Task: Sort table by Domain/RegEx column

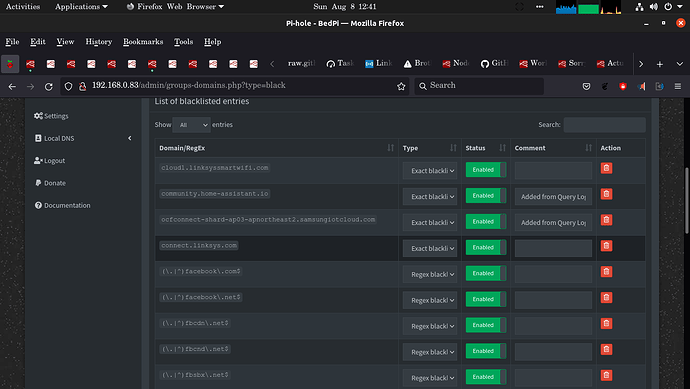Action: (277, 148)
